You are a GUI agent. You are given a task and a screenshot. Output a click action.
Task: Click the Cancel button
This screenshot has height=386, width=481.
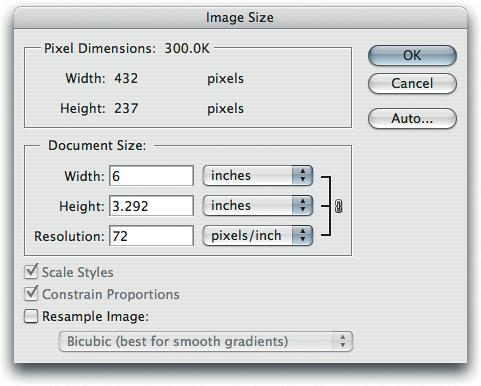click(412, 83)
